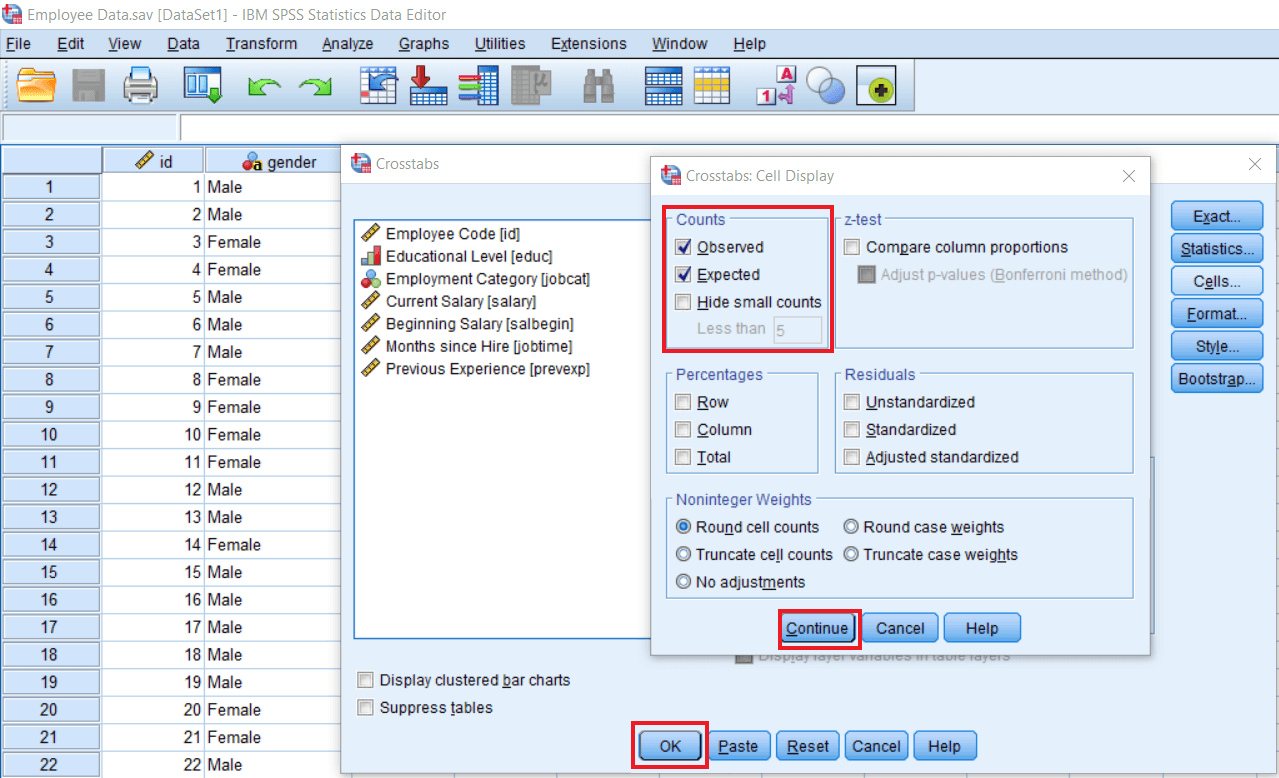Open the Graphs menu

point(424,44)
